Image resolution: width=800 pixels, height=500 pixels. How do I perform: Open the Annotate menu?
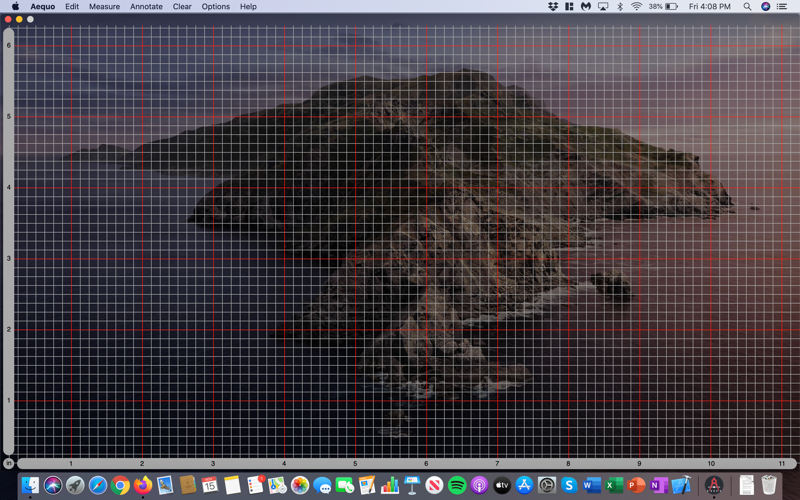(x=146, y=6)
